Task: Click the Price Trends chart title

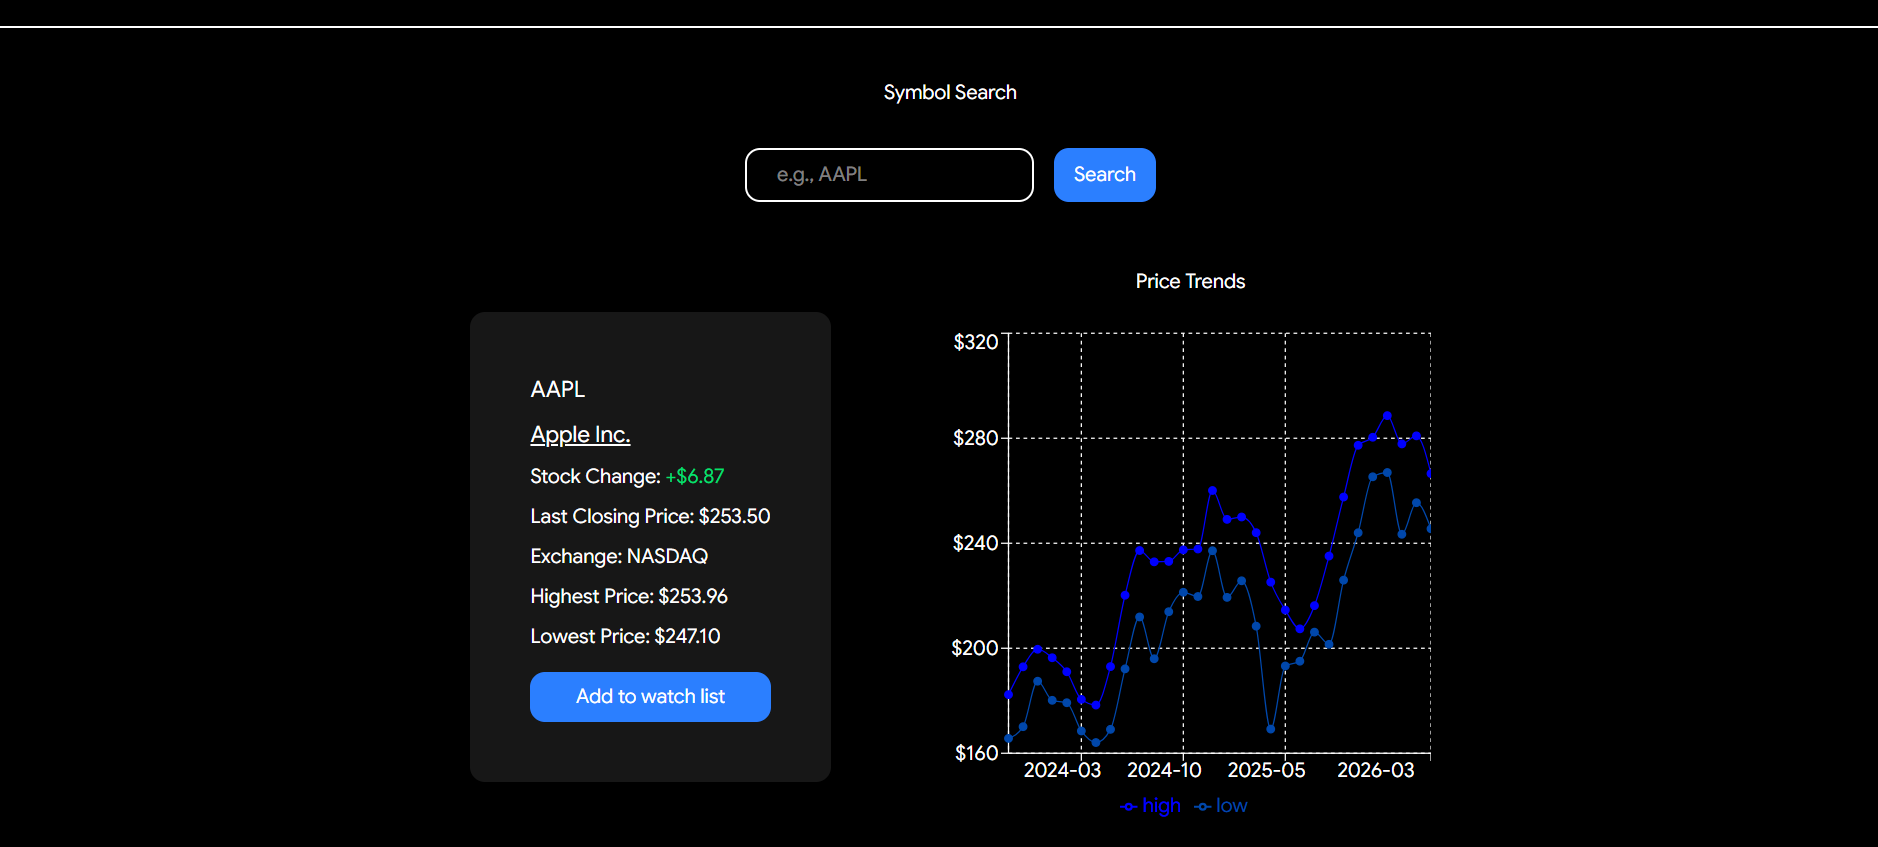Action: [1190, 282]
